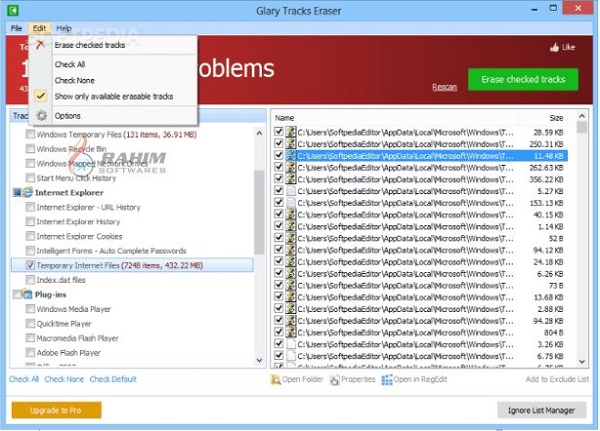The image size is (600, 431).
Task: Click file icon of the 262.63 KB row
Action: [x=291, y=168]
